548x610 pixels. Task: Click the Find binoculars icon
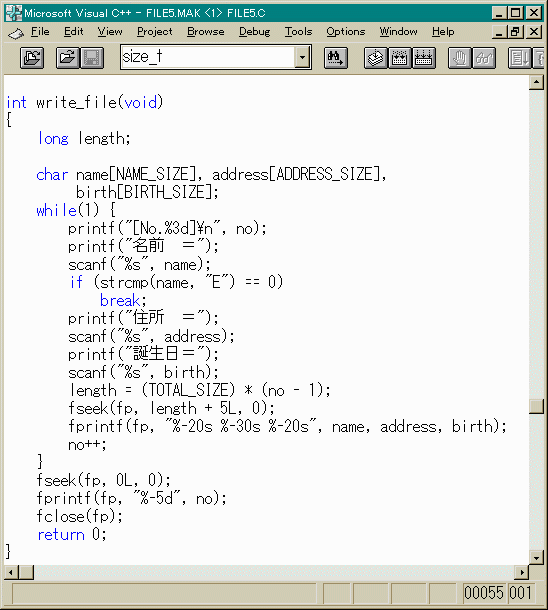coord(336,58)
